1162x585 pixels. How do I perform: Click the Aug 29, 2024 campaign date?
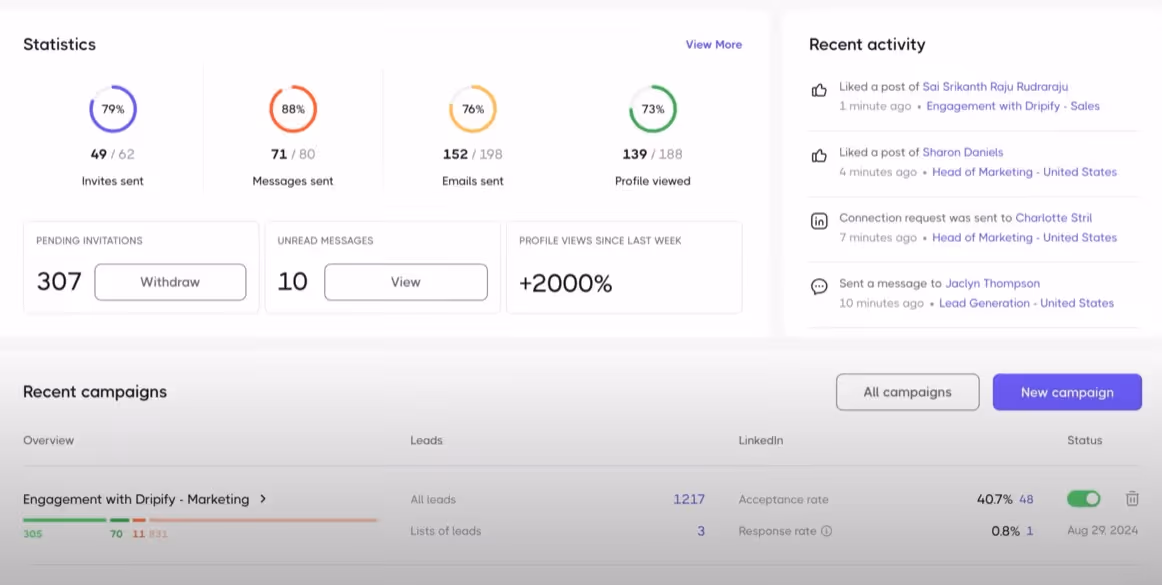(1102, 531)
